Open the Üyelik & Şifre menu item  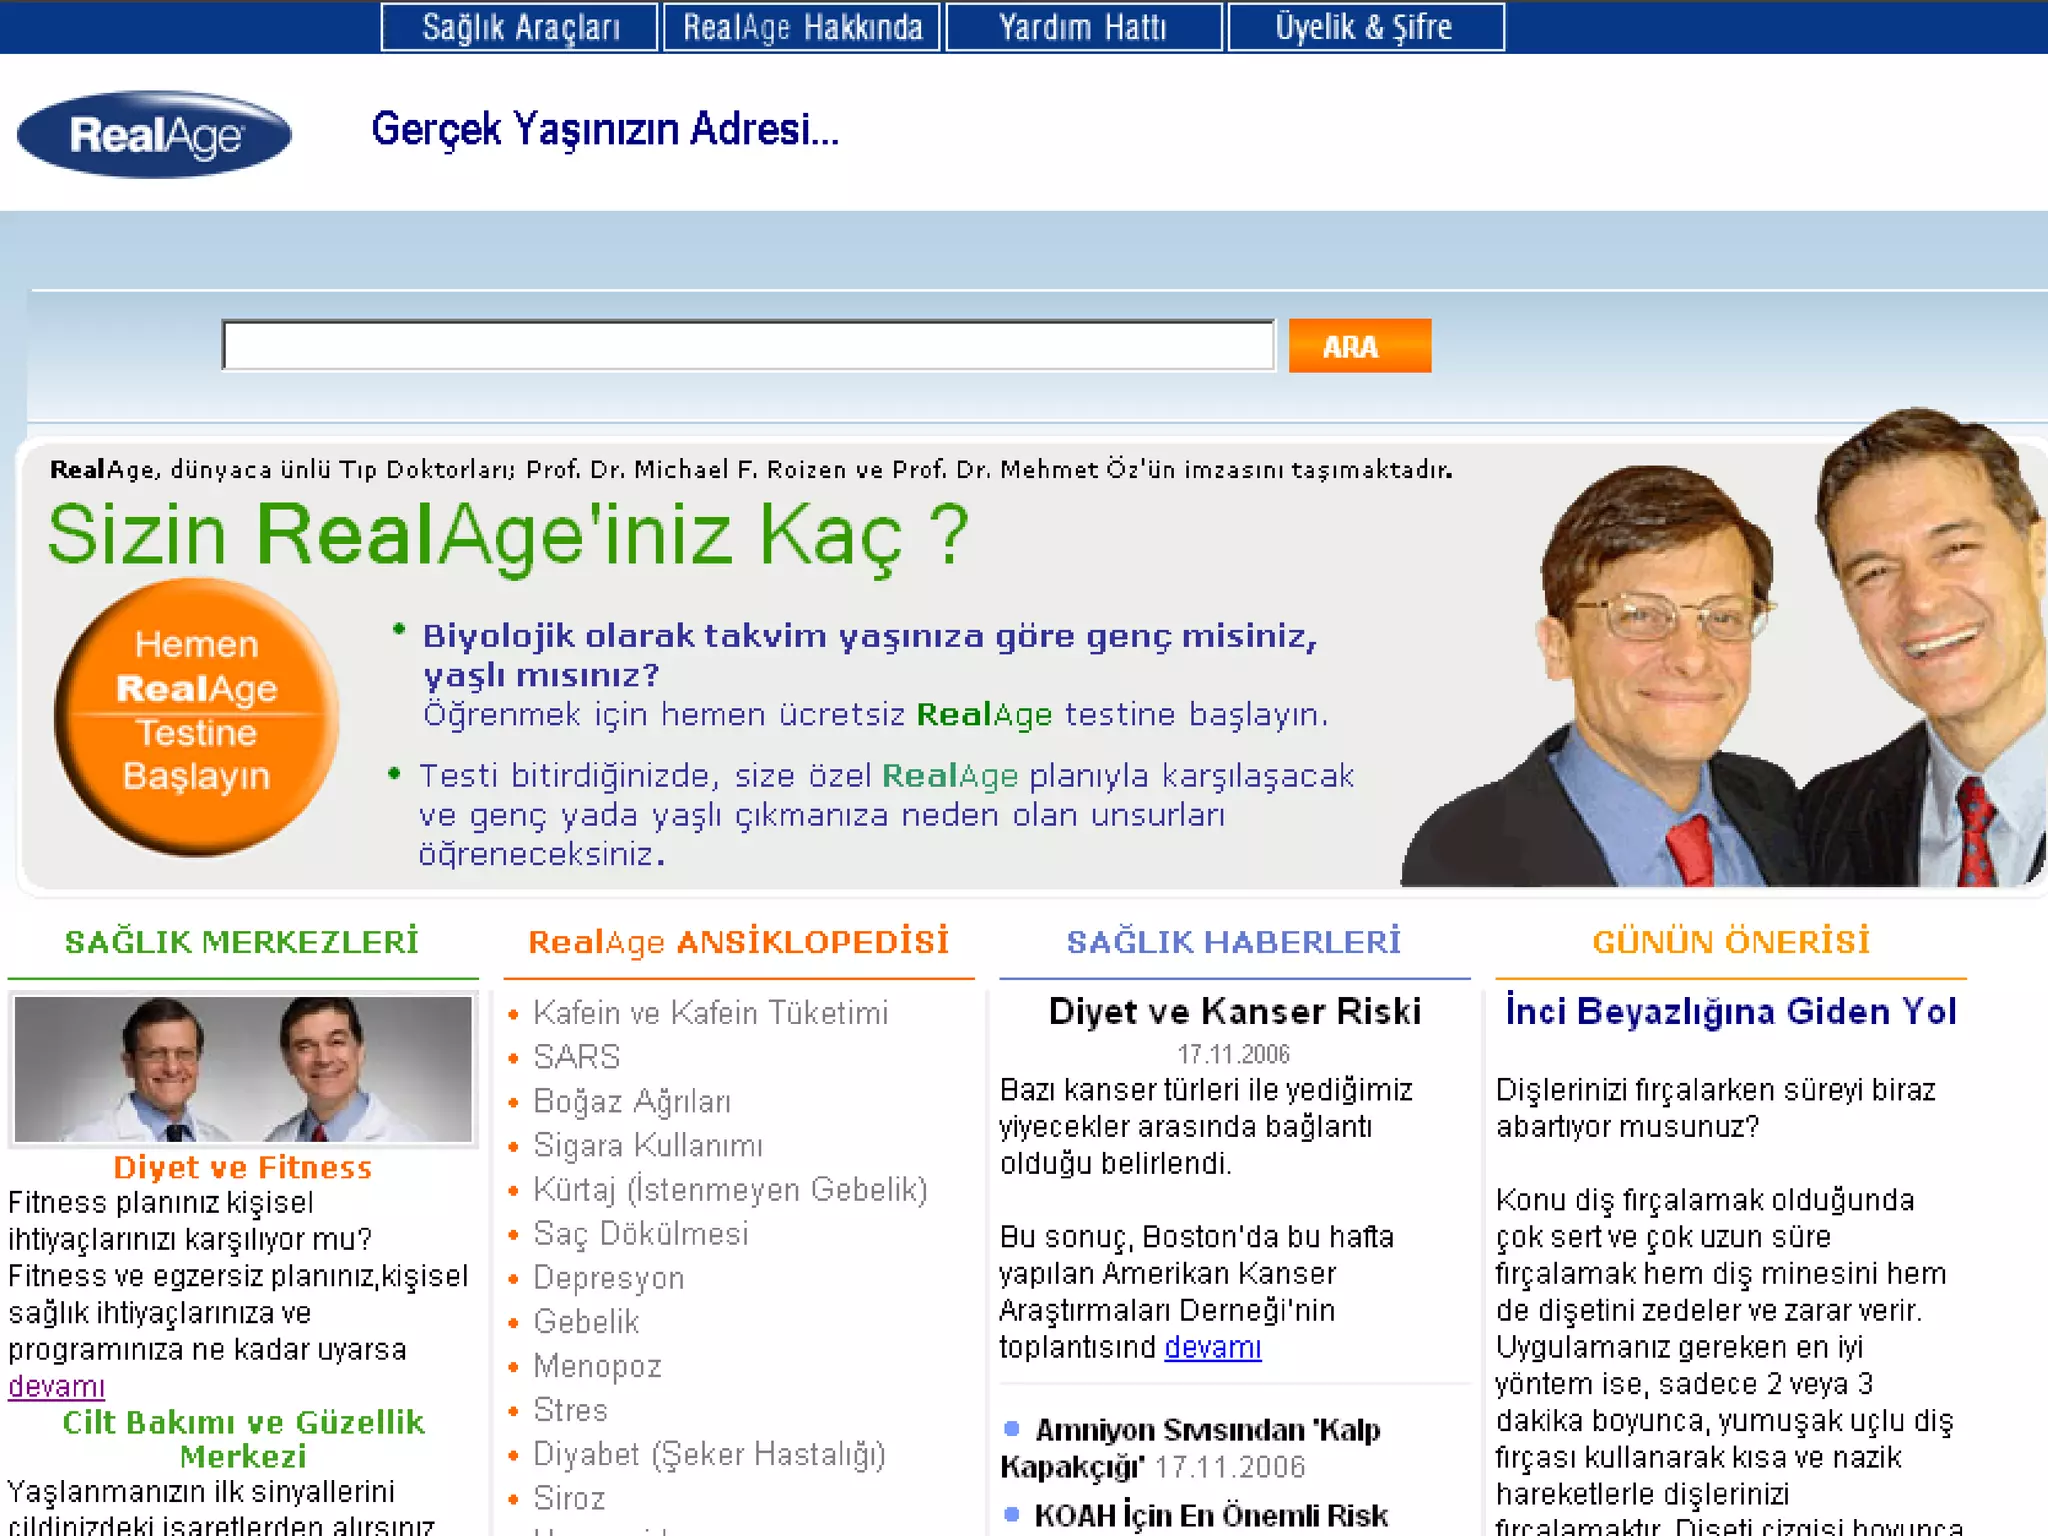click(x=1364, y=27)
